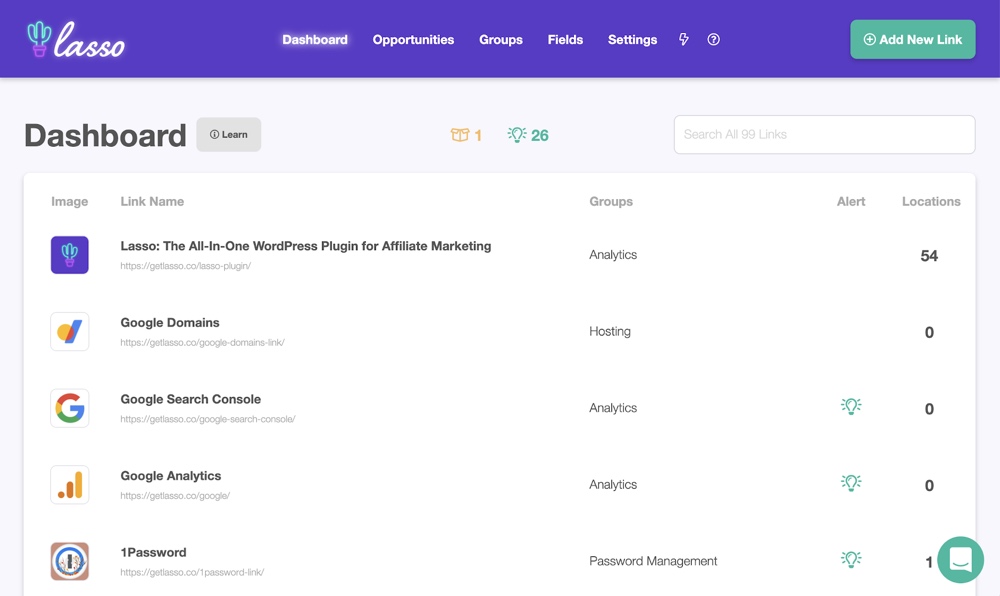Image resolution: width=1000 pixels, height=596 pixels.
Task: Open the Fields tab
Action: coord(565,40)
